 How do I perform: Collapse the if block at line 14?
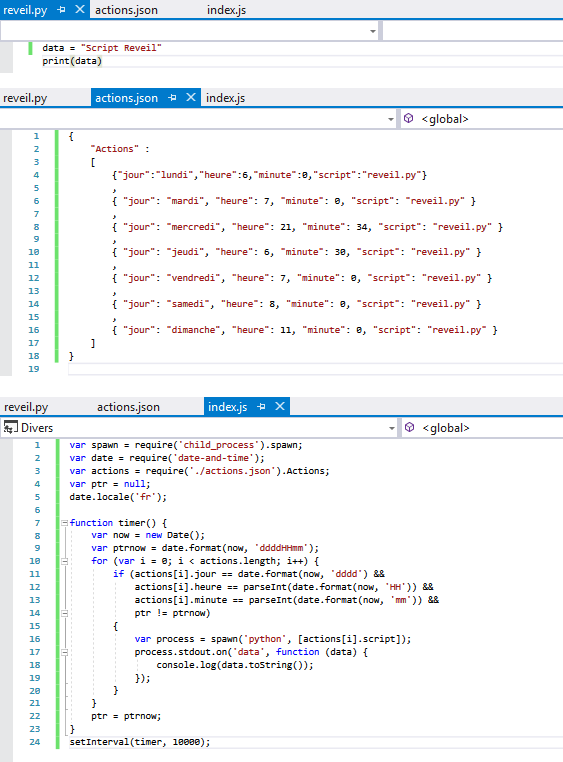click(64, 613)
